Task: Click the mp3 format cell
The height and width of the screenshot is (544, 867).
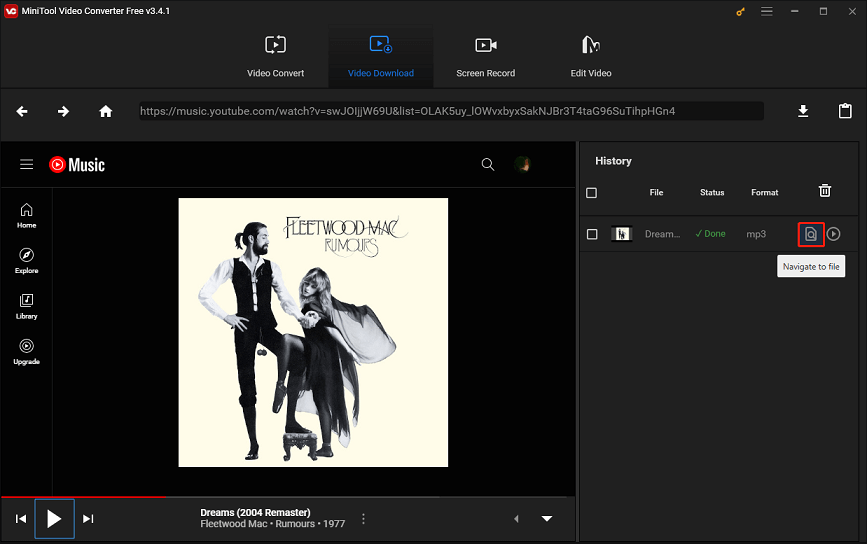Action: coord(756,234)
